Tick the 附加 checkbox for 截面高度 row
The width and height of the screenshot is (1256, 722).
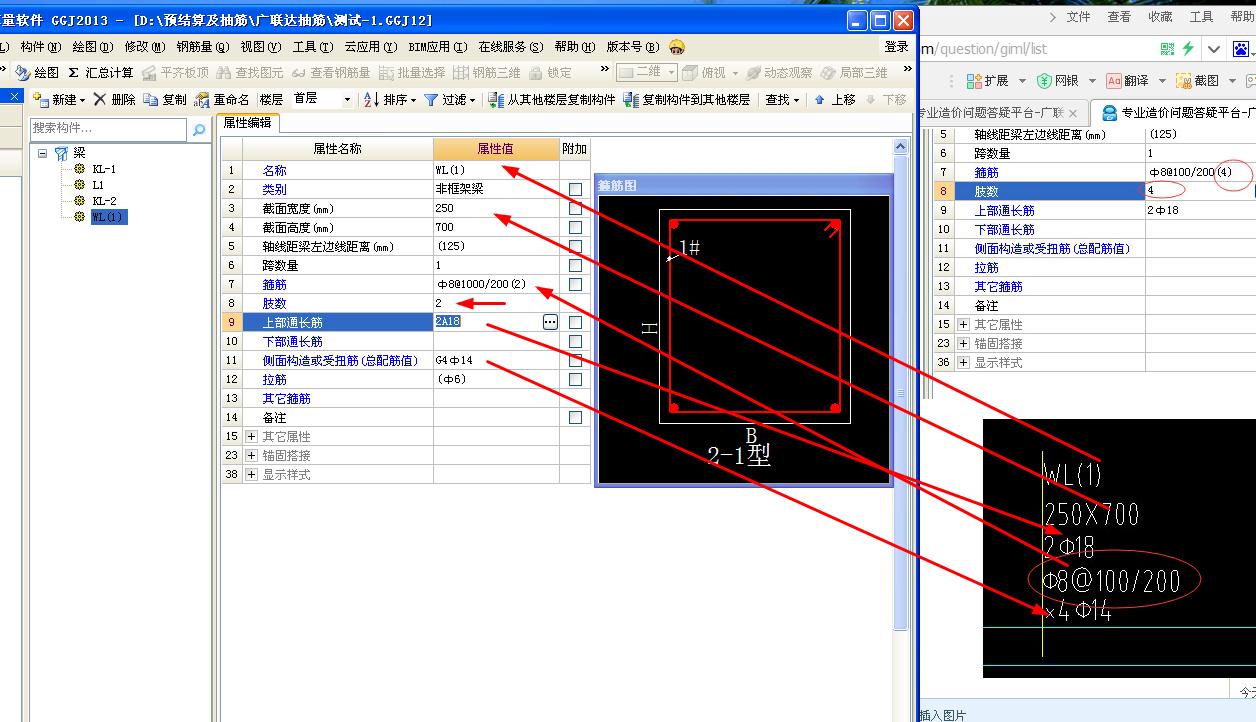click(575, 227)
